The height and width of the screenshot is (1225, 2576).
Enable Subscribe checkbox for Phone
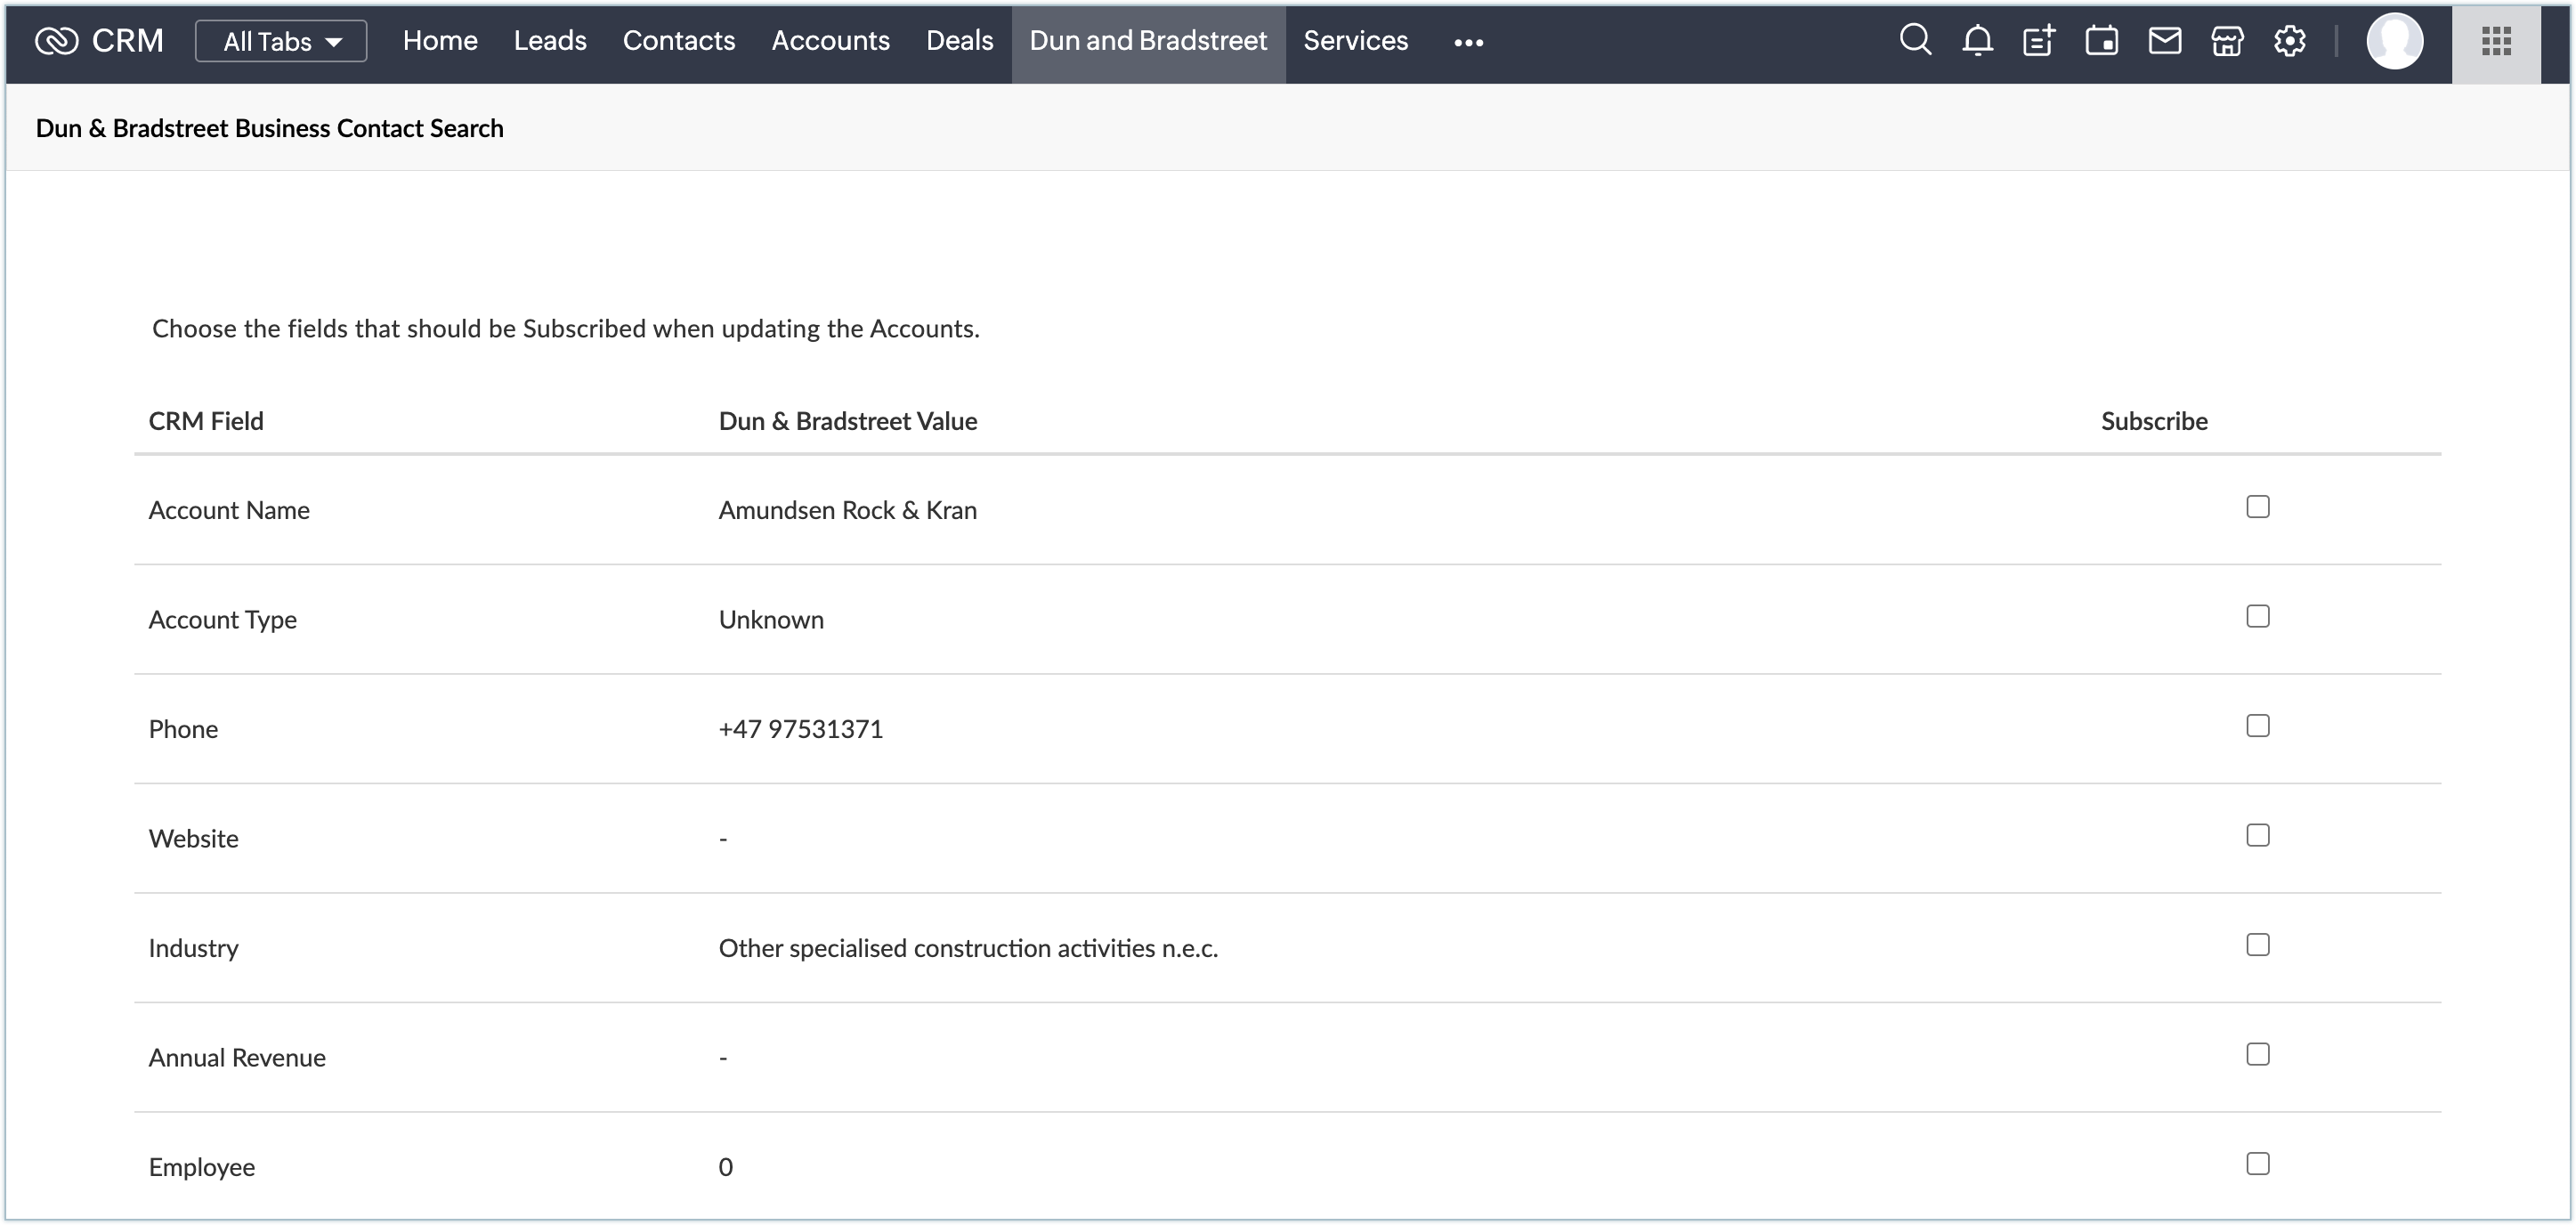(x=2257, y=726)
